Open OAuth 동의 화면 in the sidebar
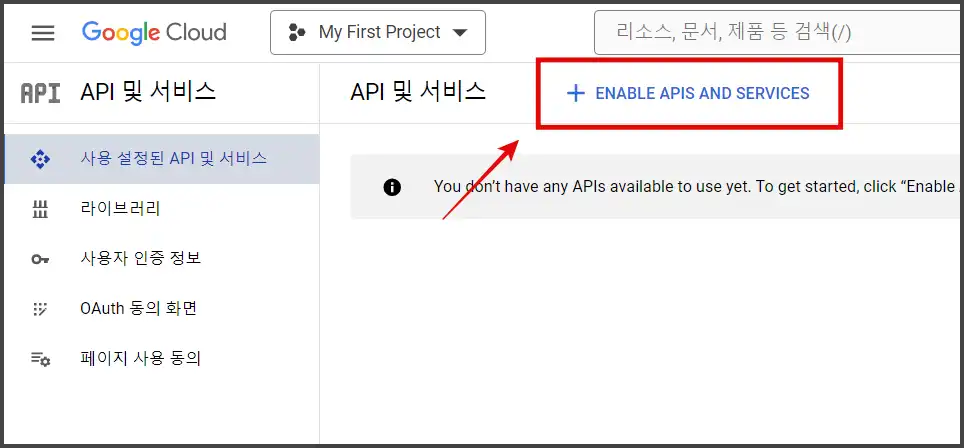Screen dimensions: 964x448 tap(162, 308)
